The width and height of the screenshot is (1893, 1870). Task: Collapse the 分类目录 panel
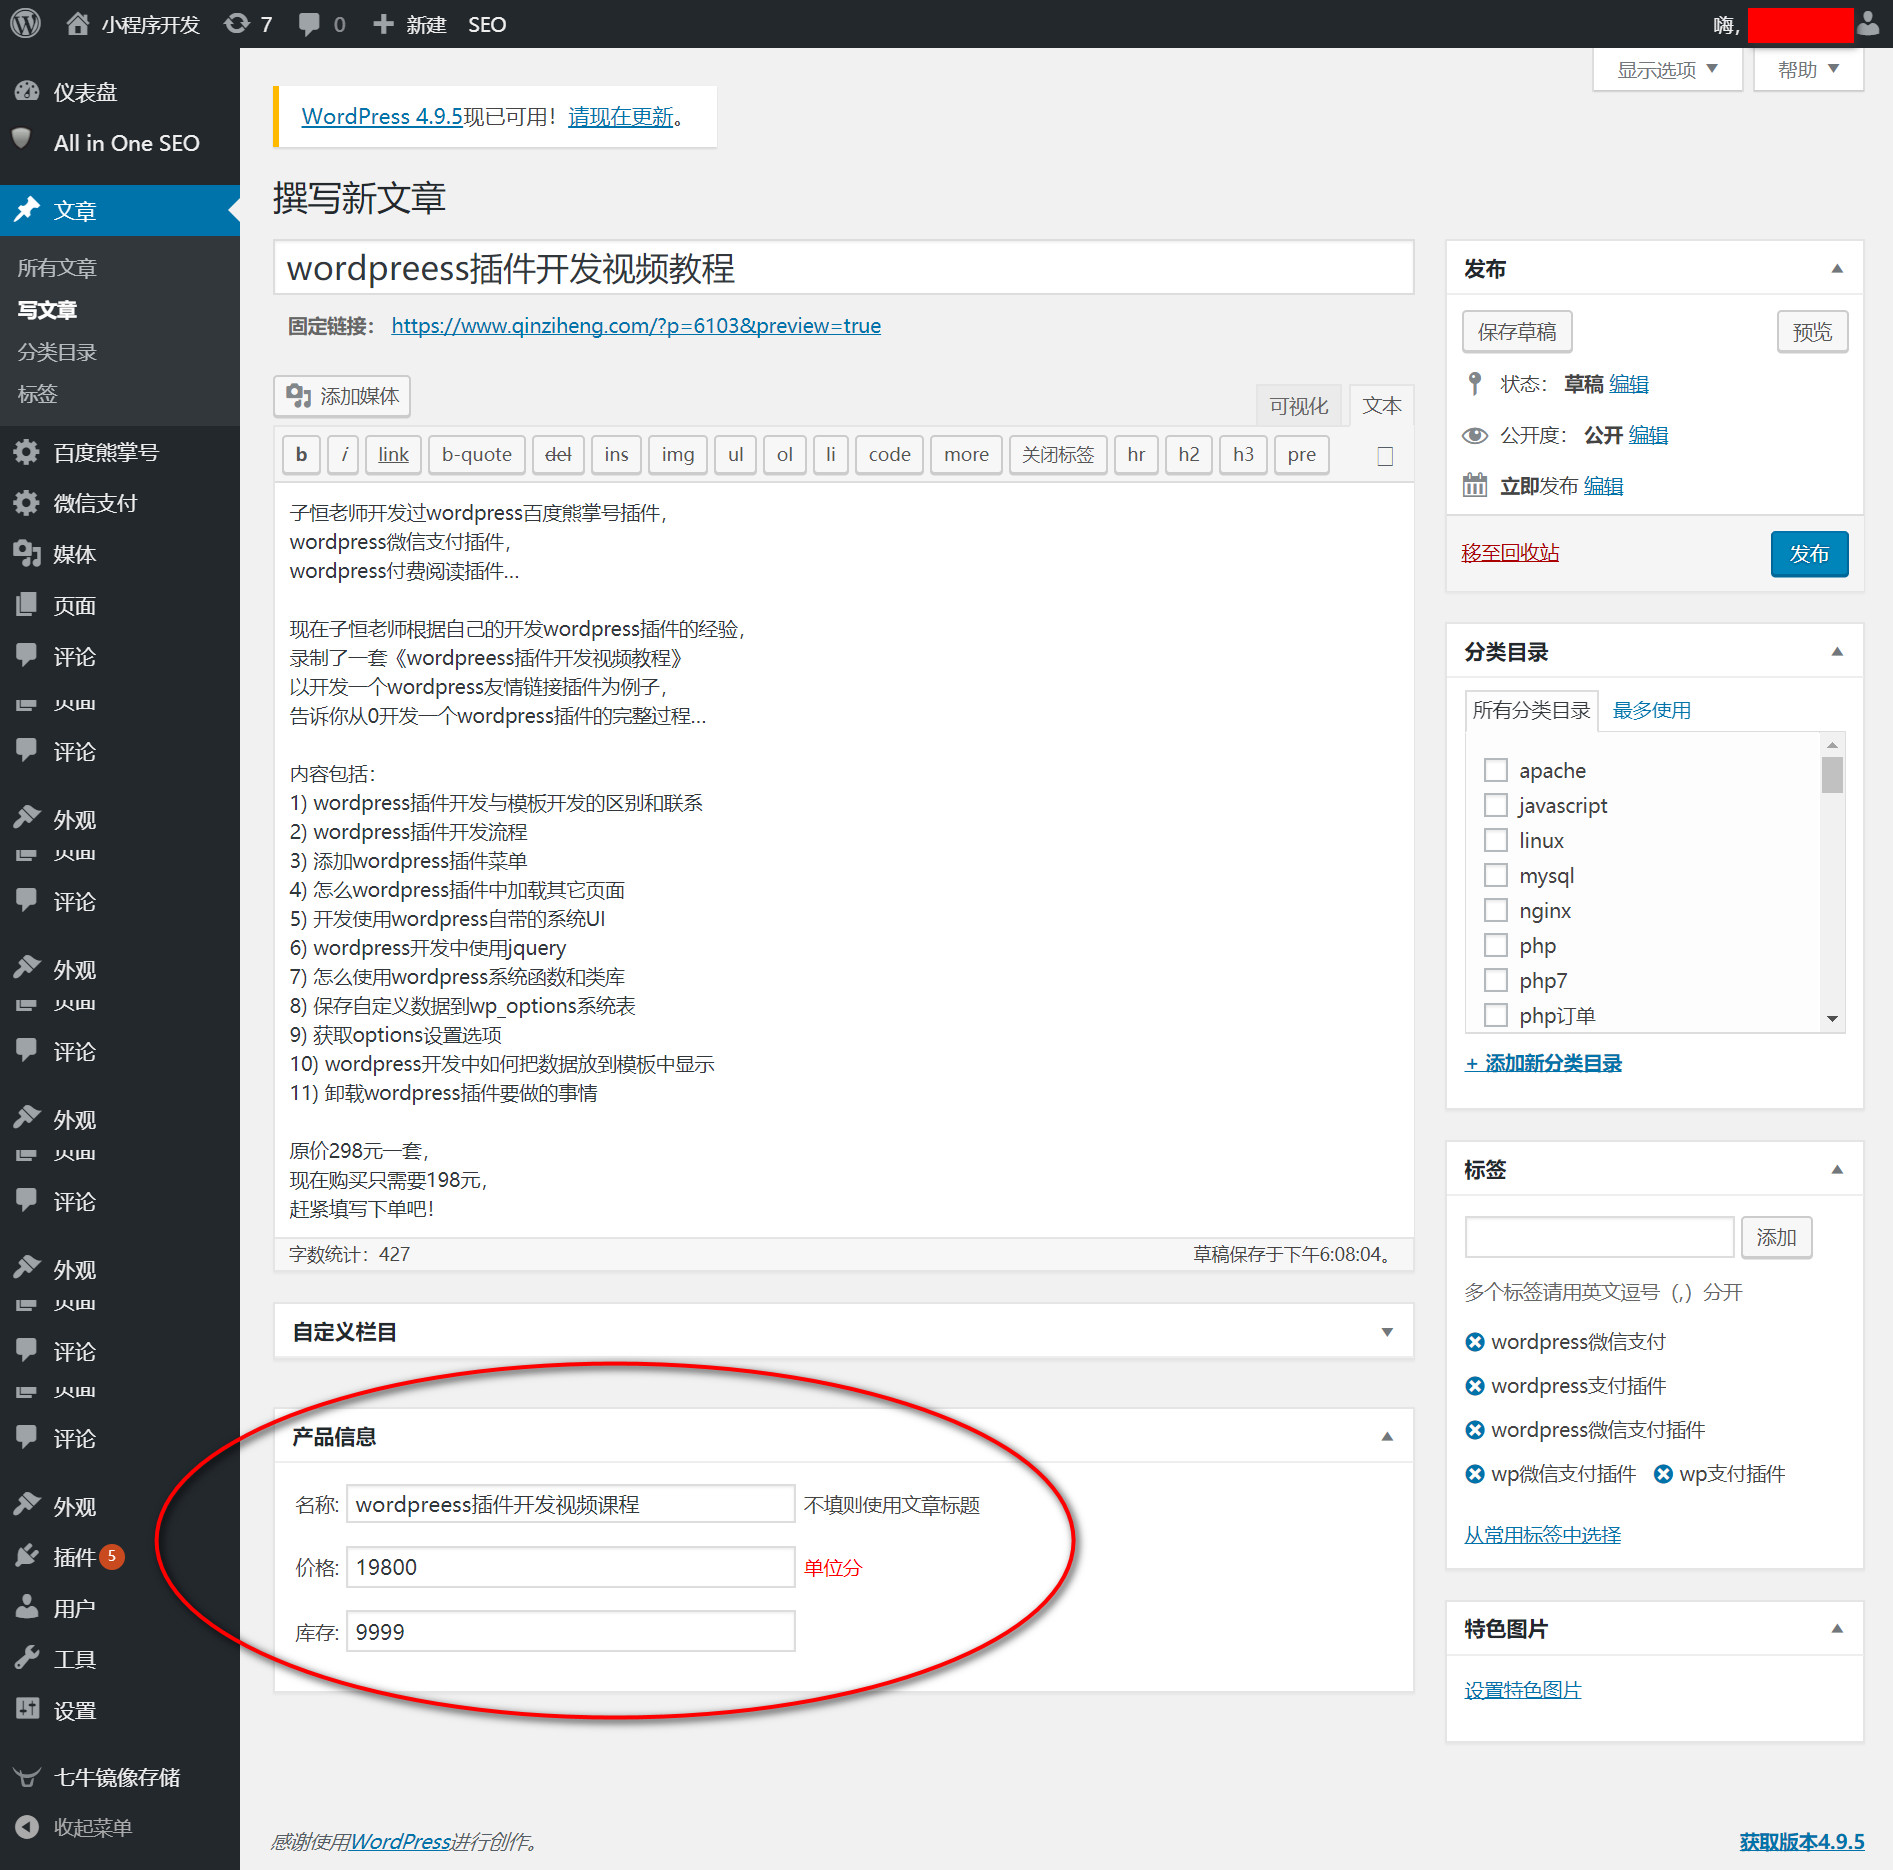tap(1837, 651)
